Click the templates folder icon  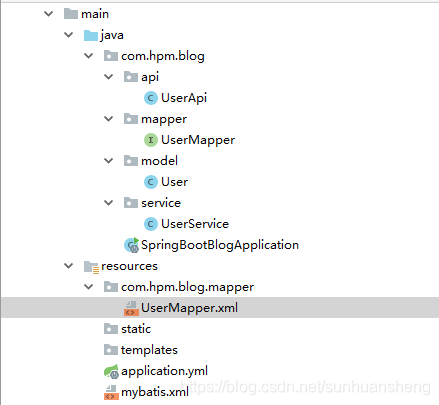pos(110,350)
